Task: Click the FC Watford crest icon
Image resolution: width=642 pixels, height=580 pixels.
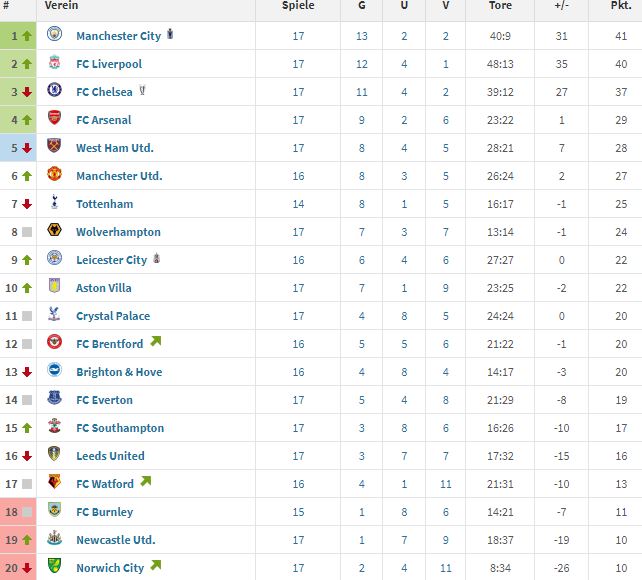Action: coord(54,481)
